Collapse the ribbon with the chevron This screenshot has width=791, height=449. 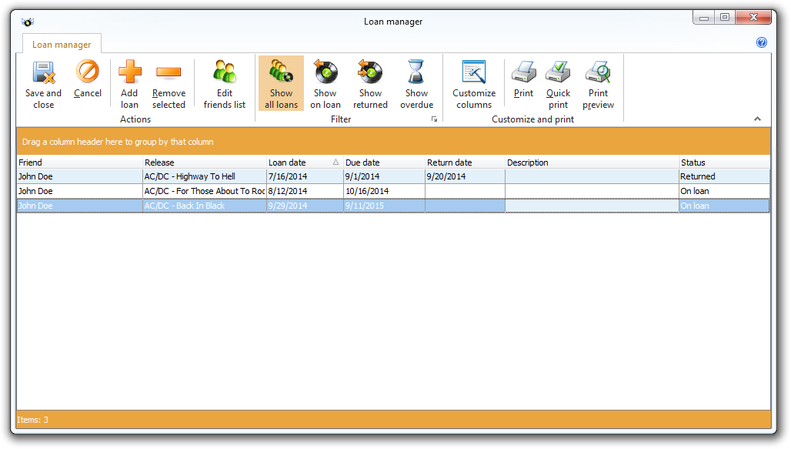click(757, 119)
